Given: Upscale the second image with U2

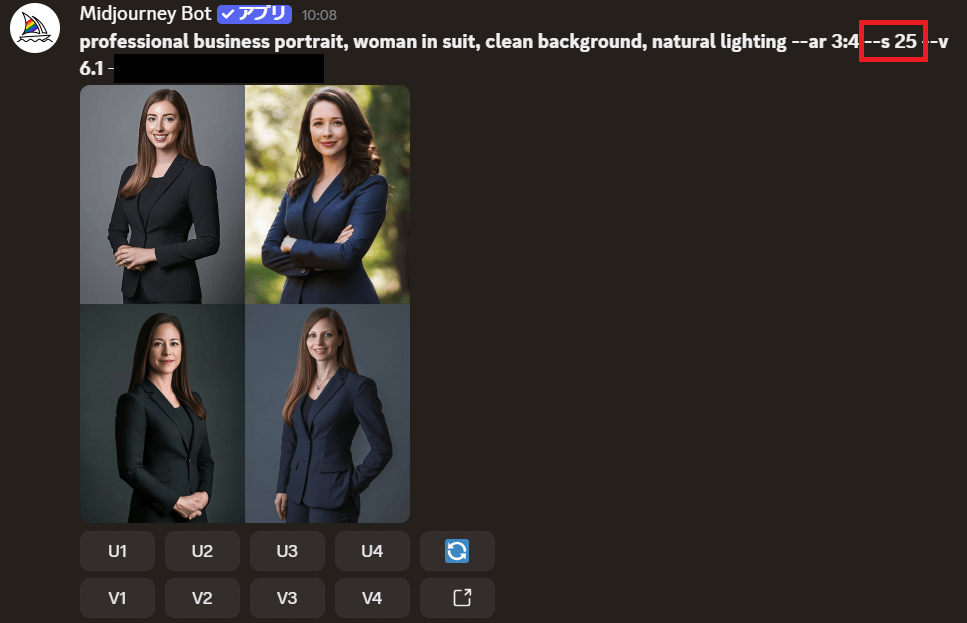Looking at the screenshot, I should pos(202,551).
